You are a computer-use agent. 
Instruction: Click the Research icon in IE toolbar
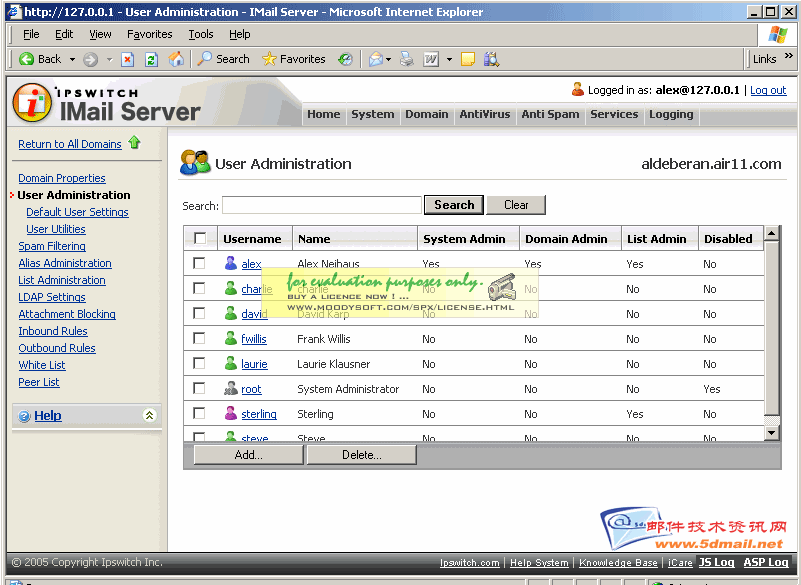point(491,59)
